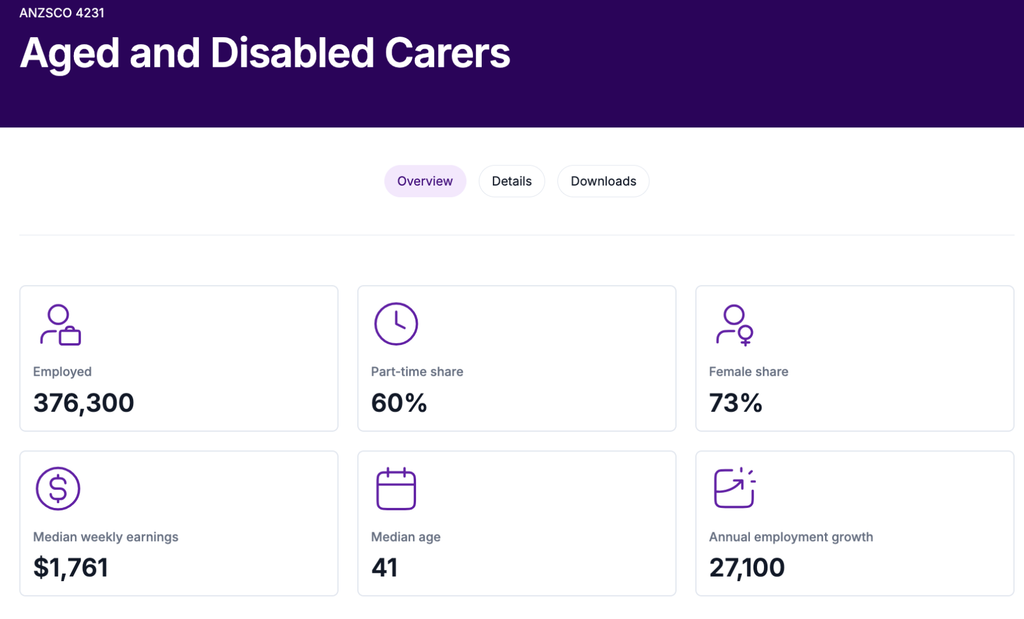Click the Median age value 41
The height and width of the screenshot is (619, 1024).
385,567
